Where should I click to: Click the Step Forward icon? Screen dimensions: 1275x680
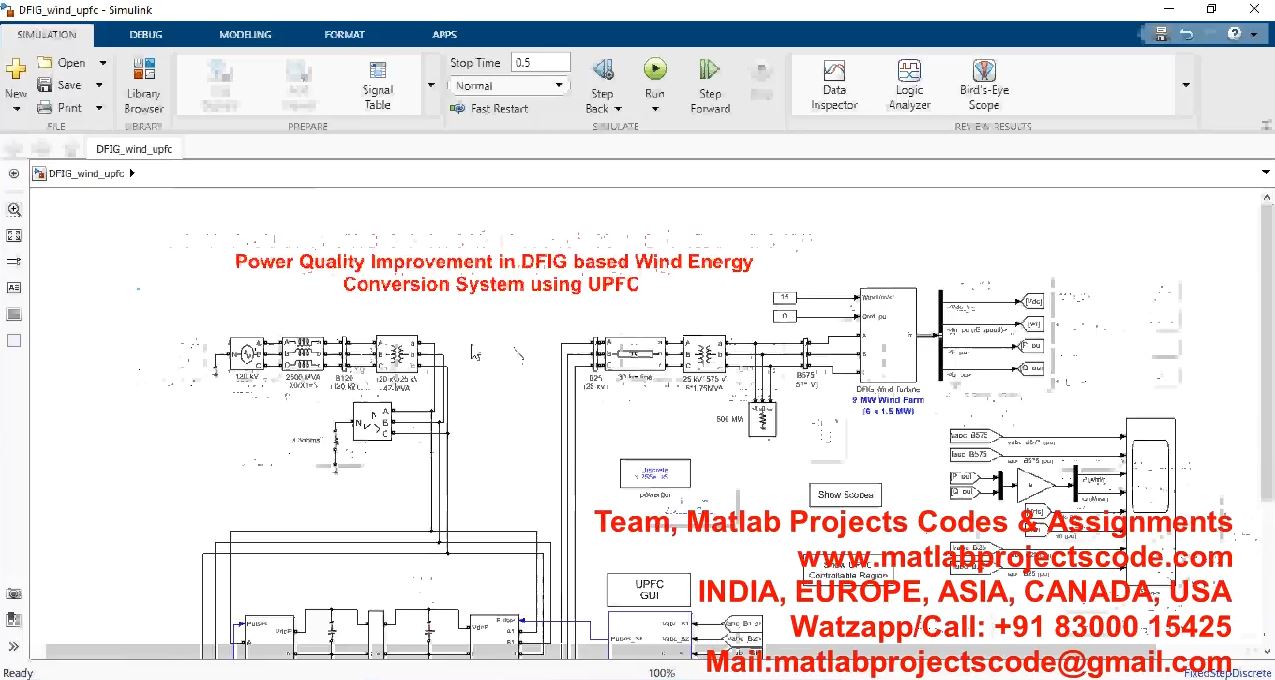tap(710, 70)
